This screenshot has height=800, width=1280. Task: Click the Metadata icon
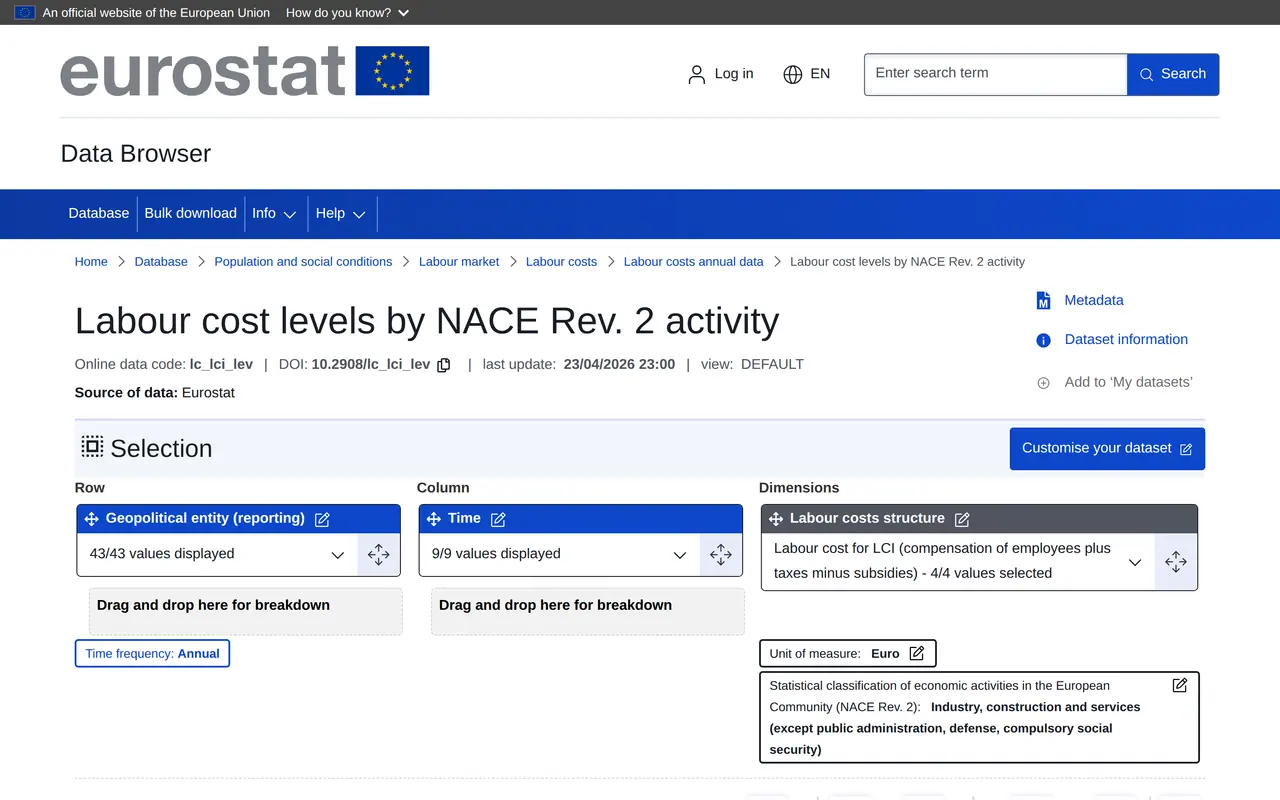pyautogui.click(x=1043, y=301)
